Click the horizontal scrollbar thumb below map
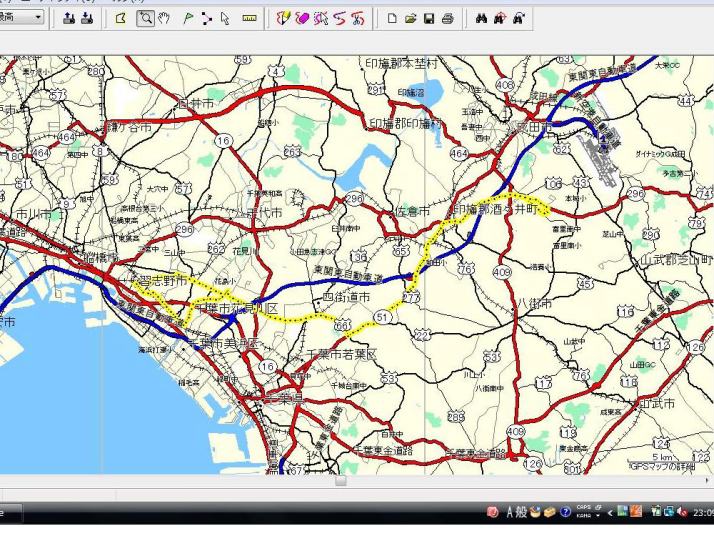Screen dimensions: 714x536 tap(341, 481)
